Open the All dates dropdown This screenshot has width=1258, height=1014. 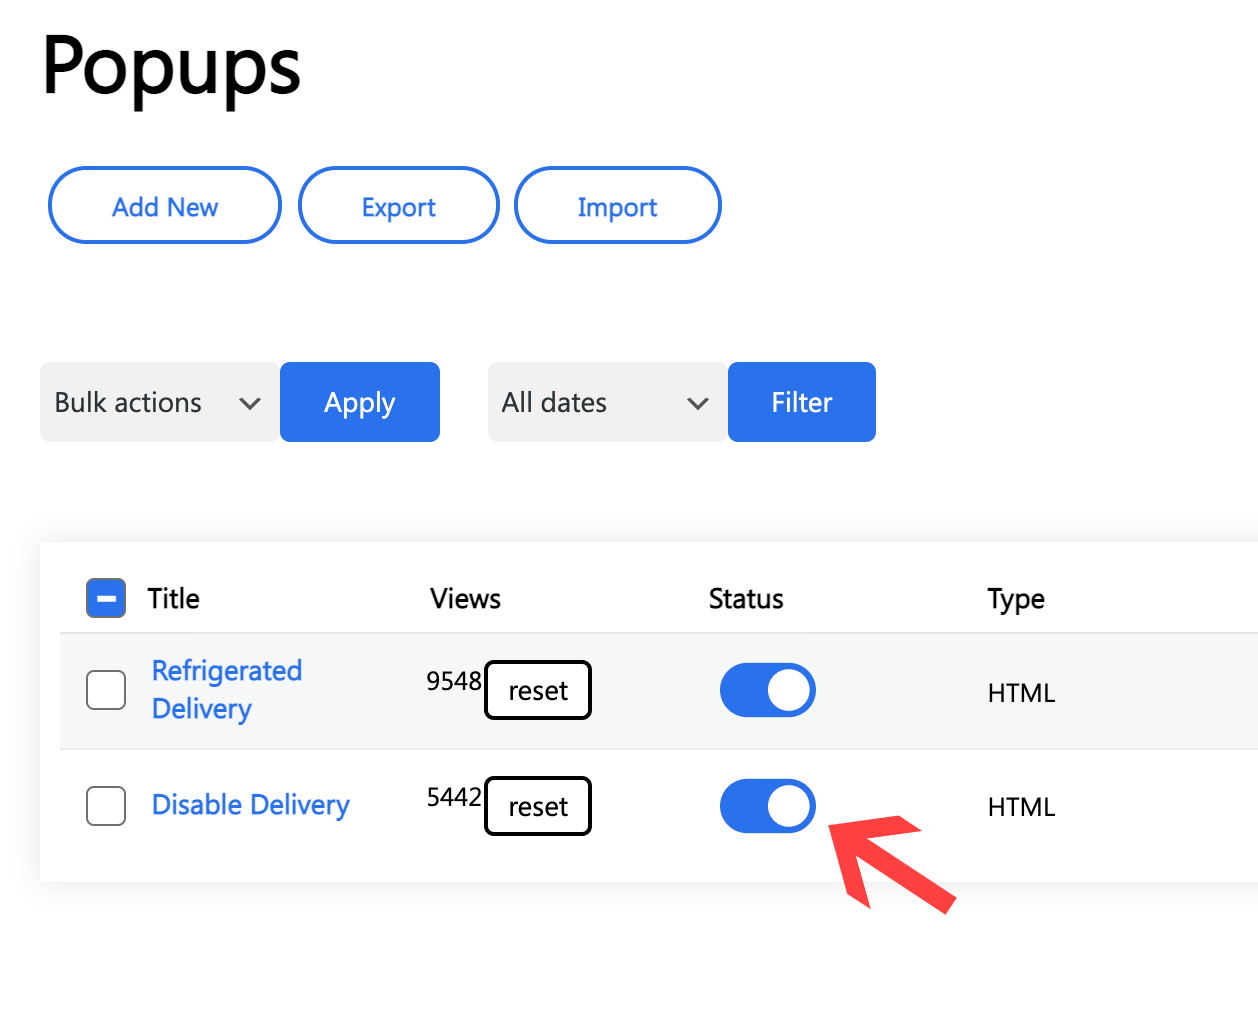[606, 402]
